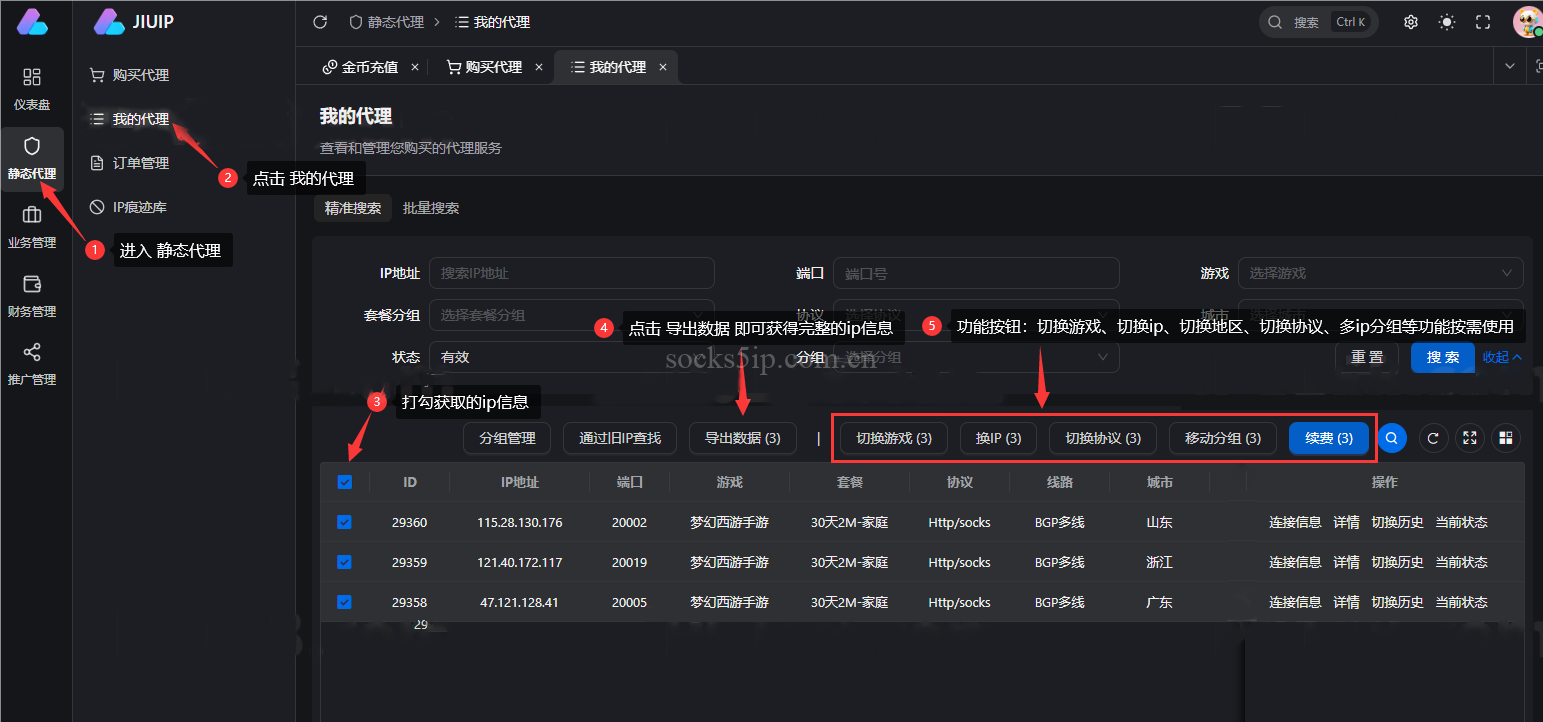
Task: Click the 导出数据 (3) export button
Action: (742, 438)
